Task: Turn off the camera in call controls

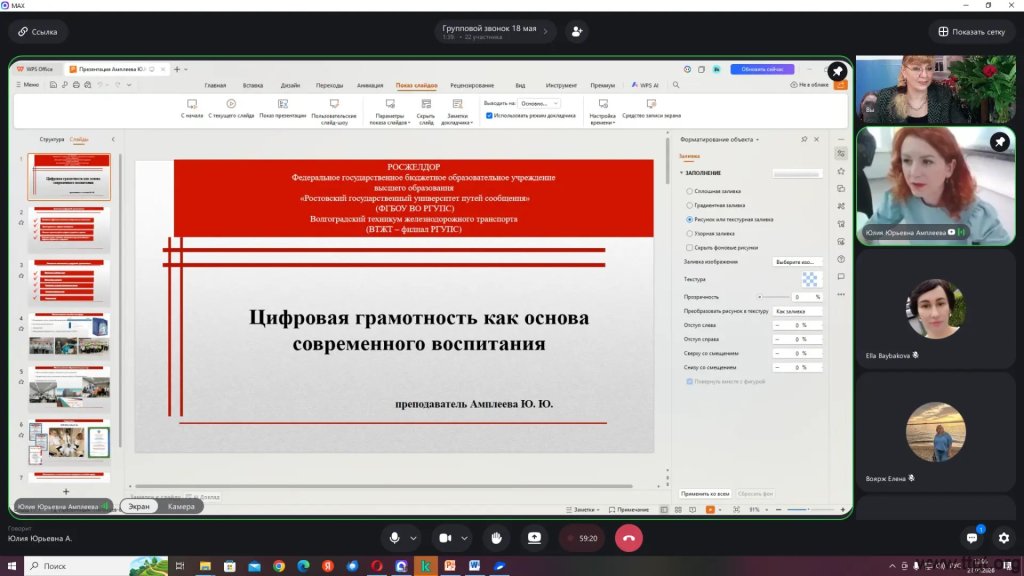Action: (445, 538)
